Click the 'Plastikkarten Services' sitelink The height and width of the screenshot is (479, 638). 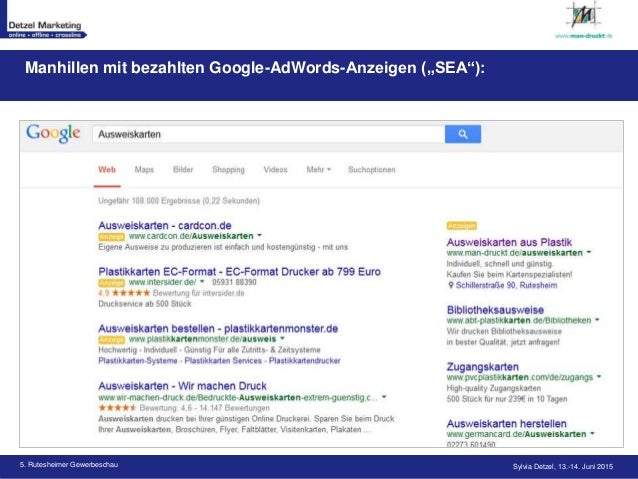(x=223, y=361)
